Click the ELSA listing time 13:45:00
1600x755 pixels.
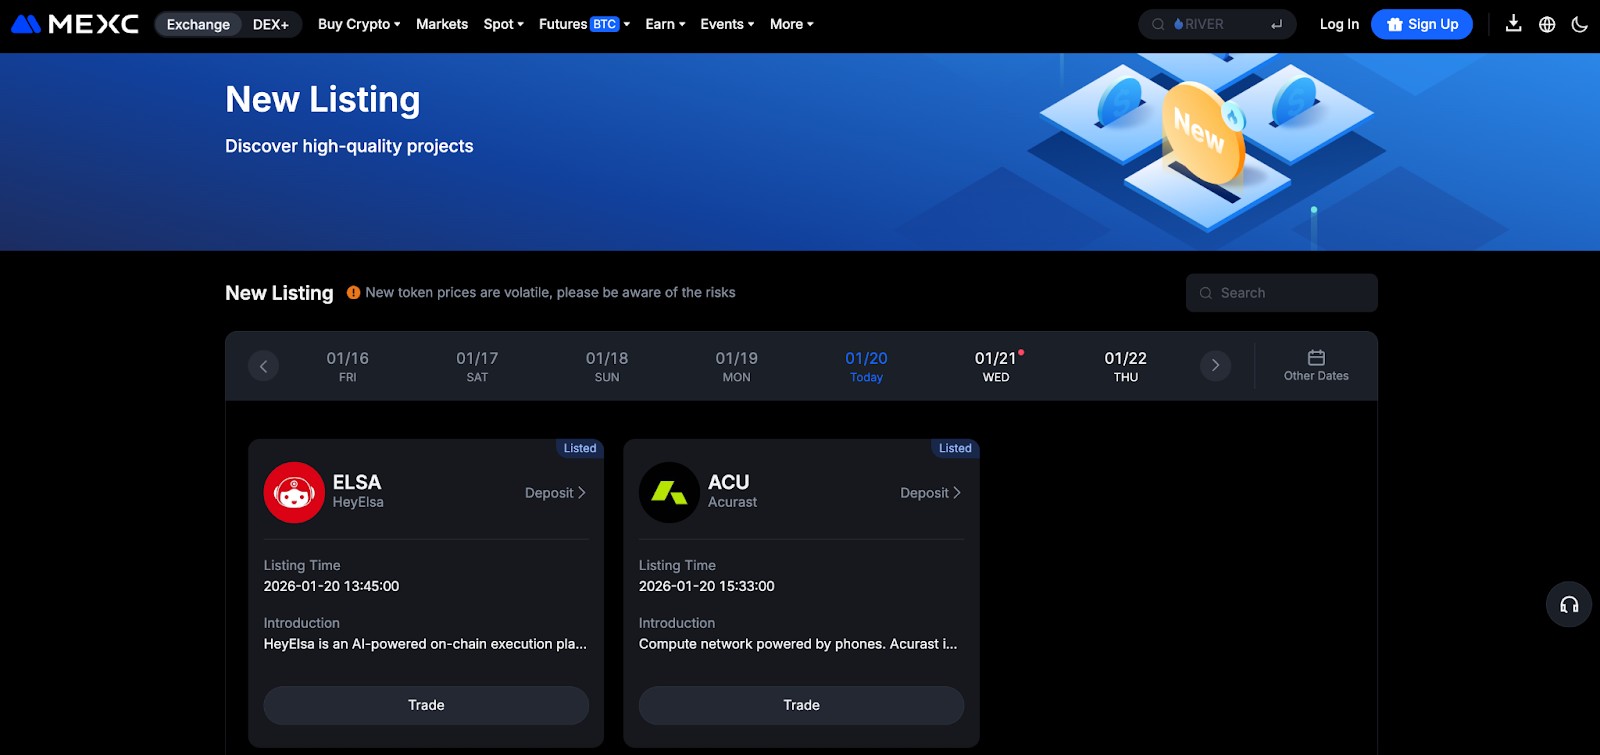click(331, 586)
